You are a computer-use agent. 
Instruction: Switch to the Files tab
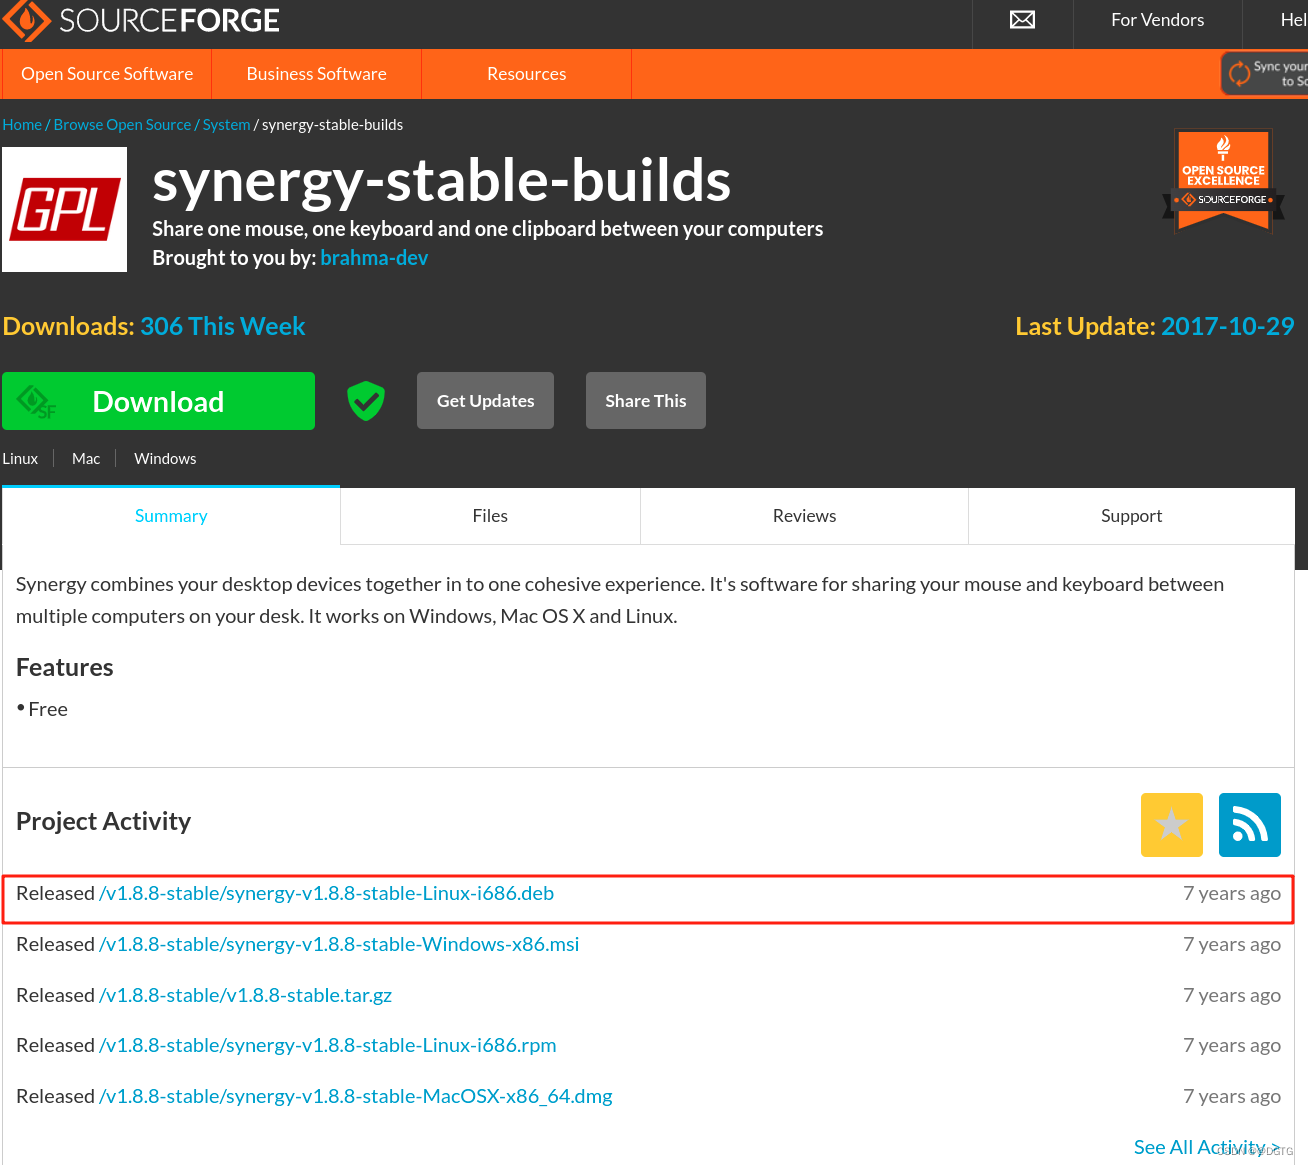(x=490, y=516)
